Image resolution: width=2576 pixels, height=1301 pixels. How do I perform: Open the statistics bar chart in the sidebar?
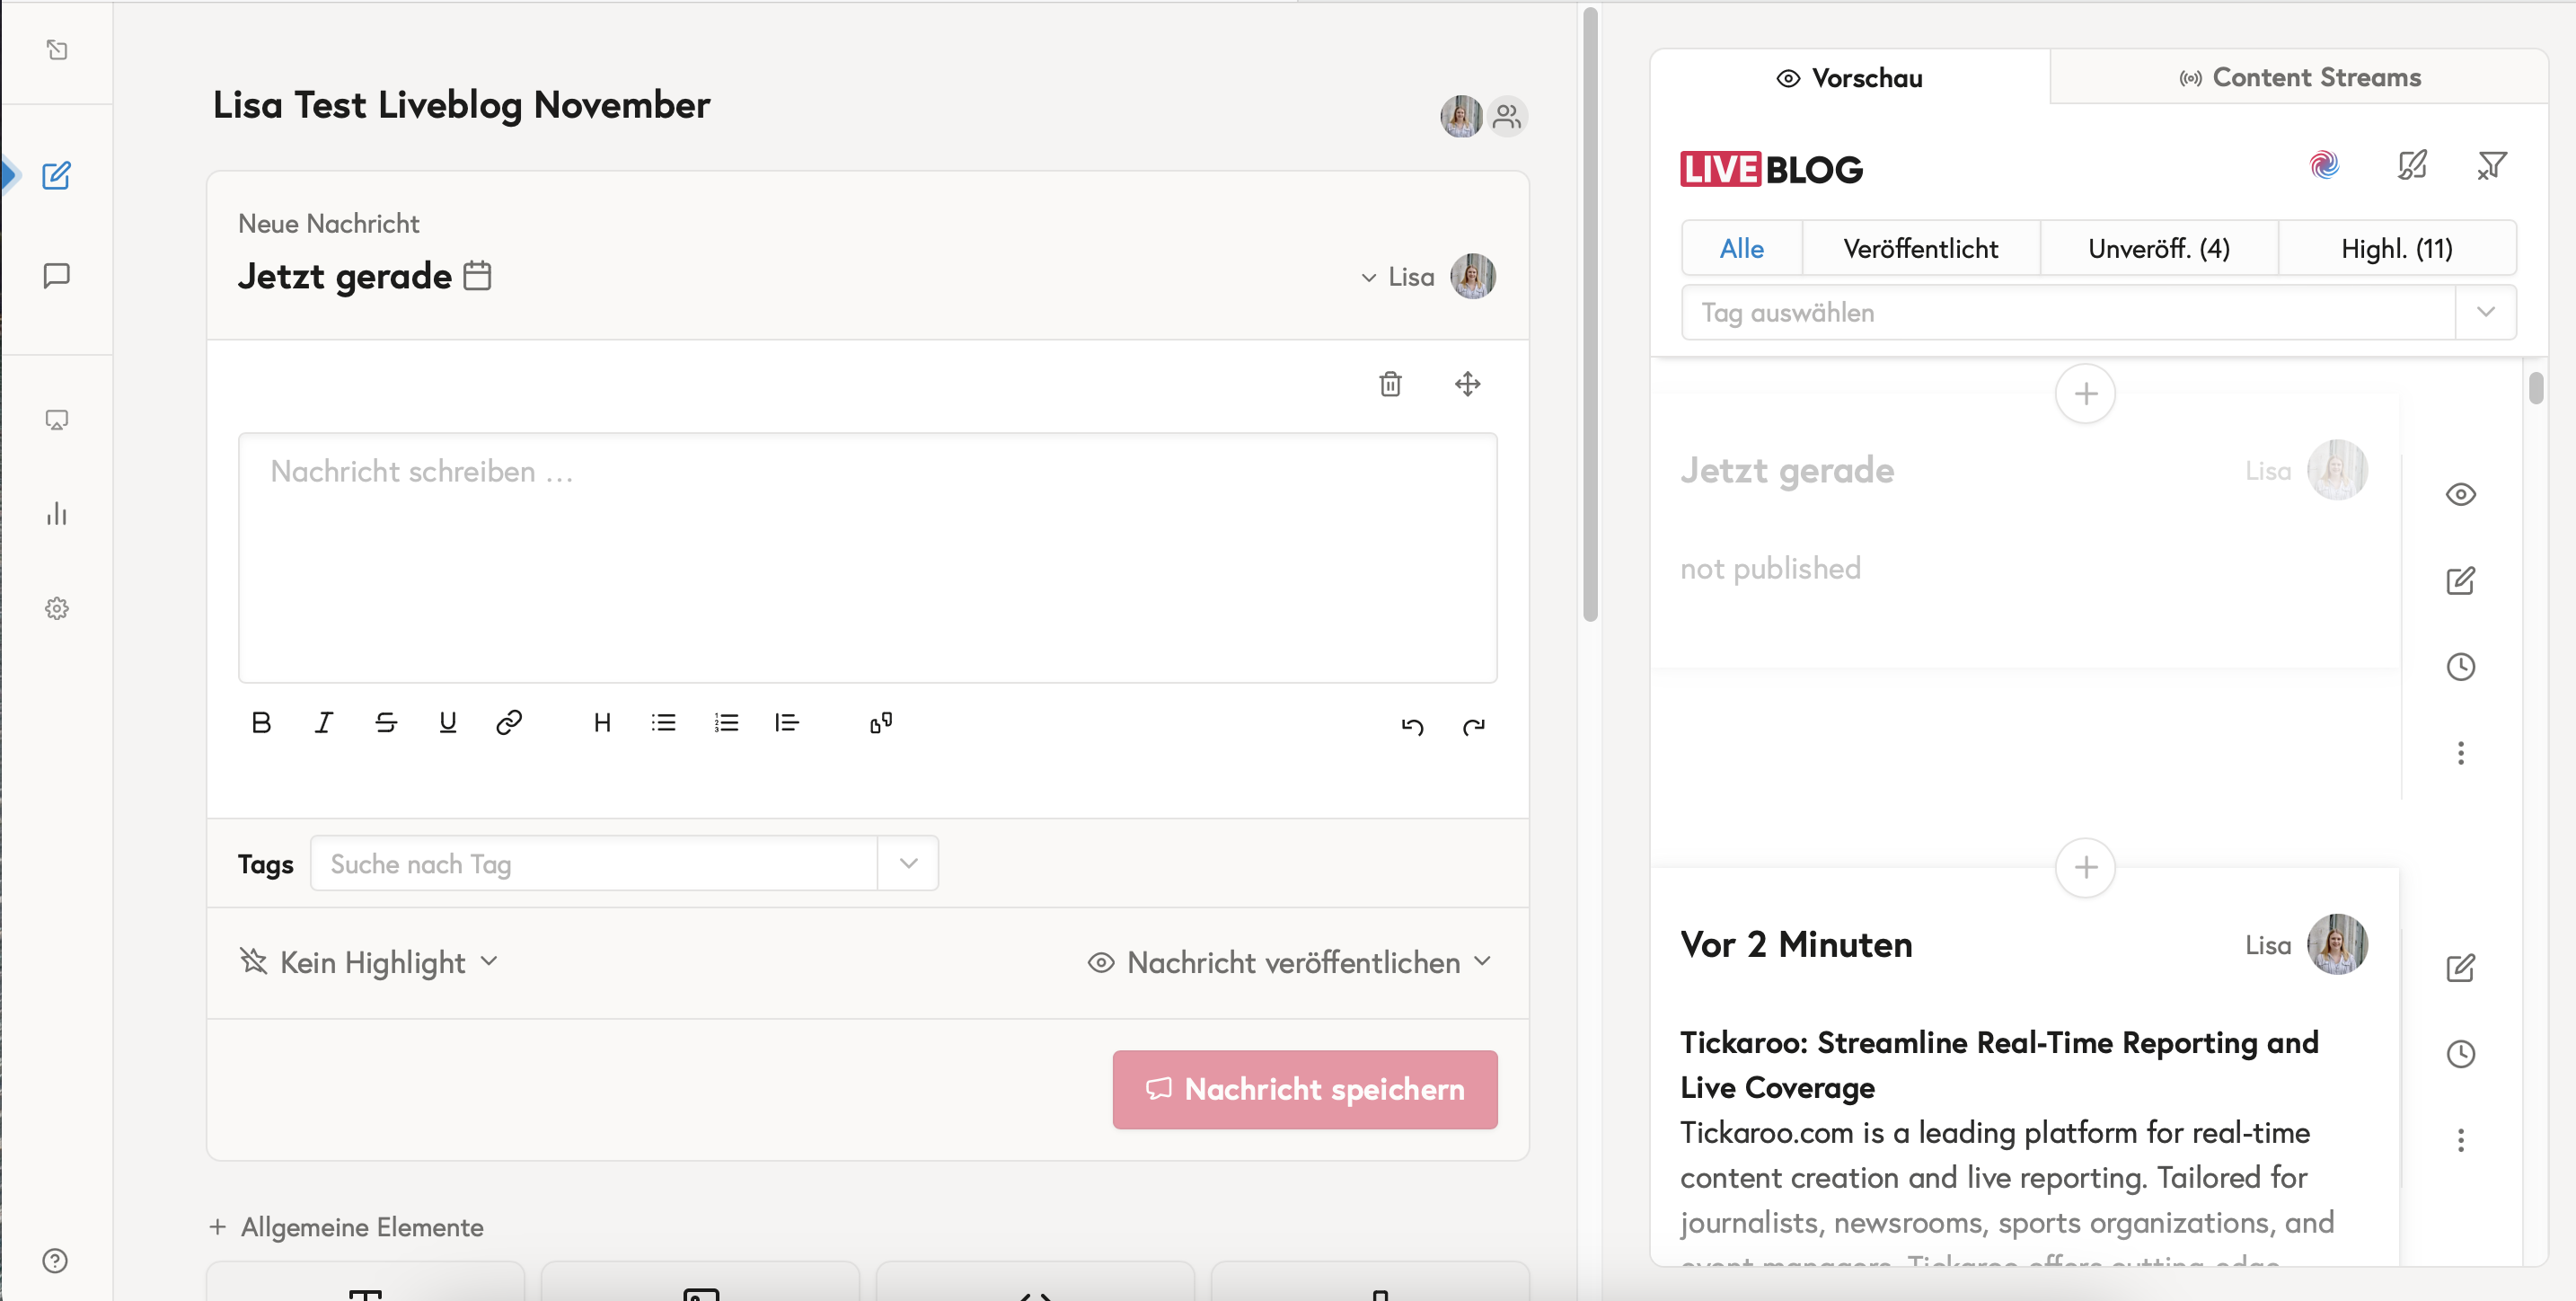[x=57, y=514]
